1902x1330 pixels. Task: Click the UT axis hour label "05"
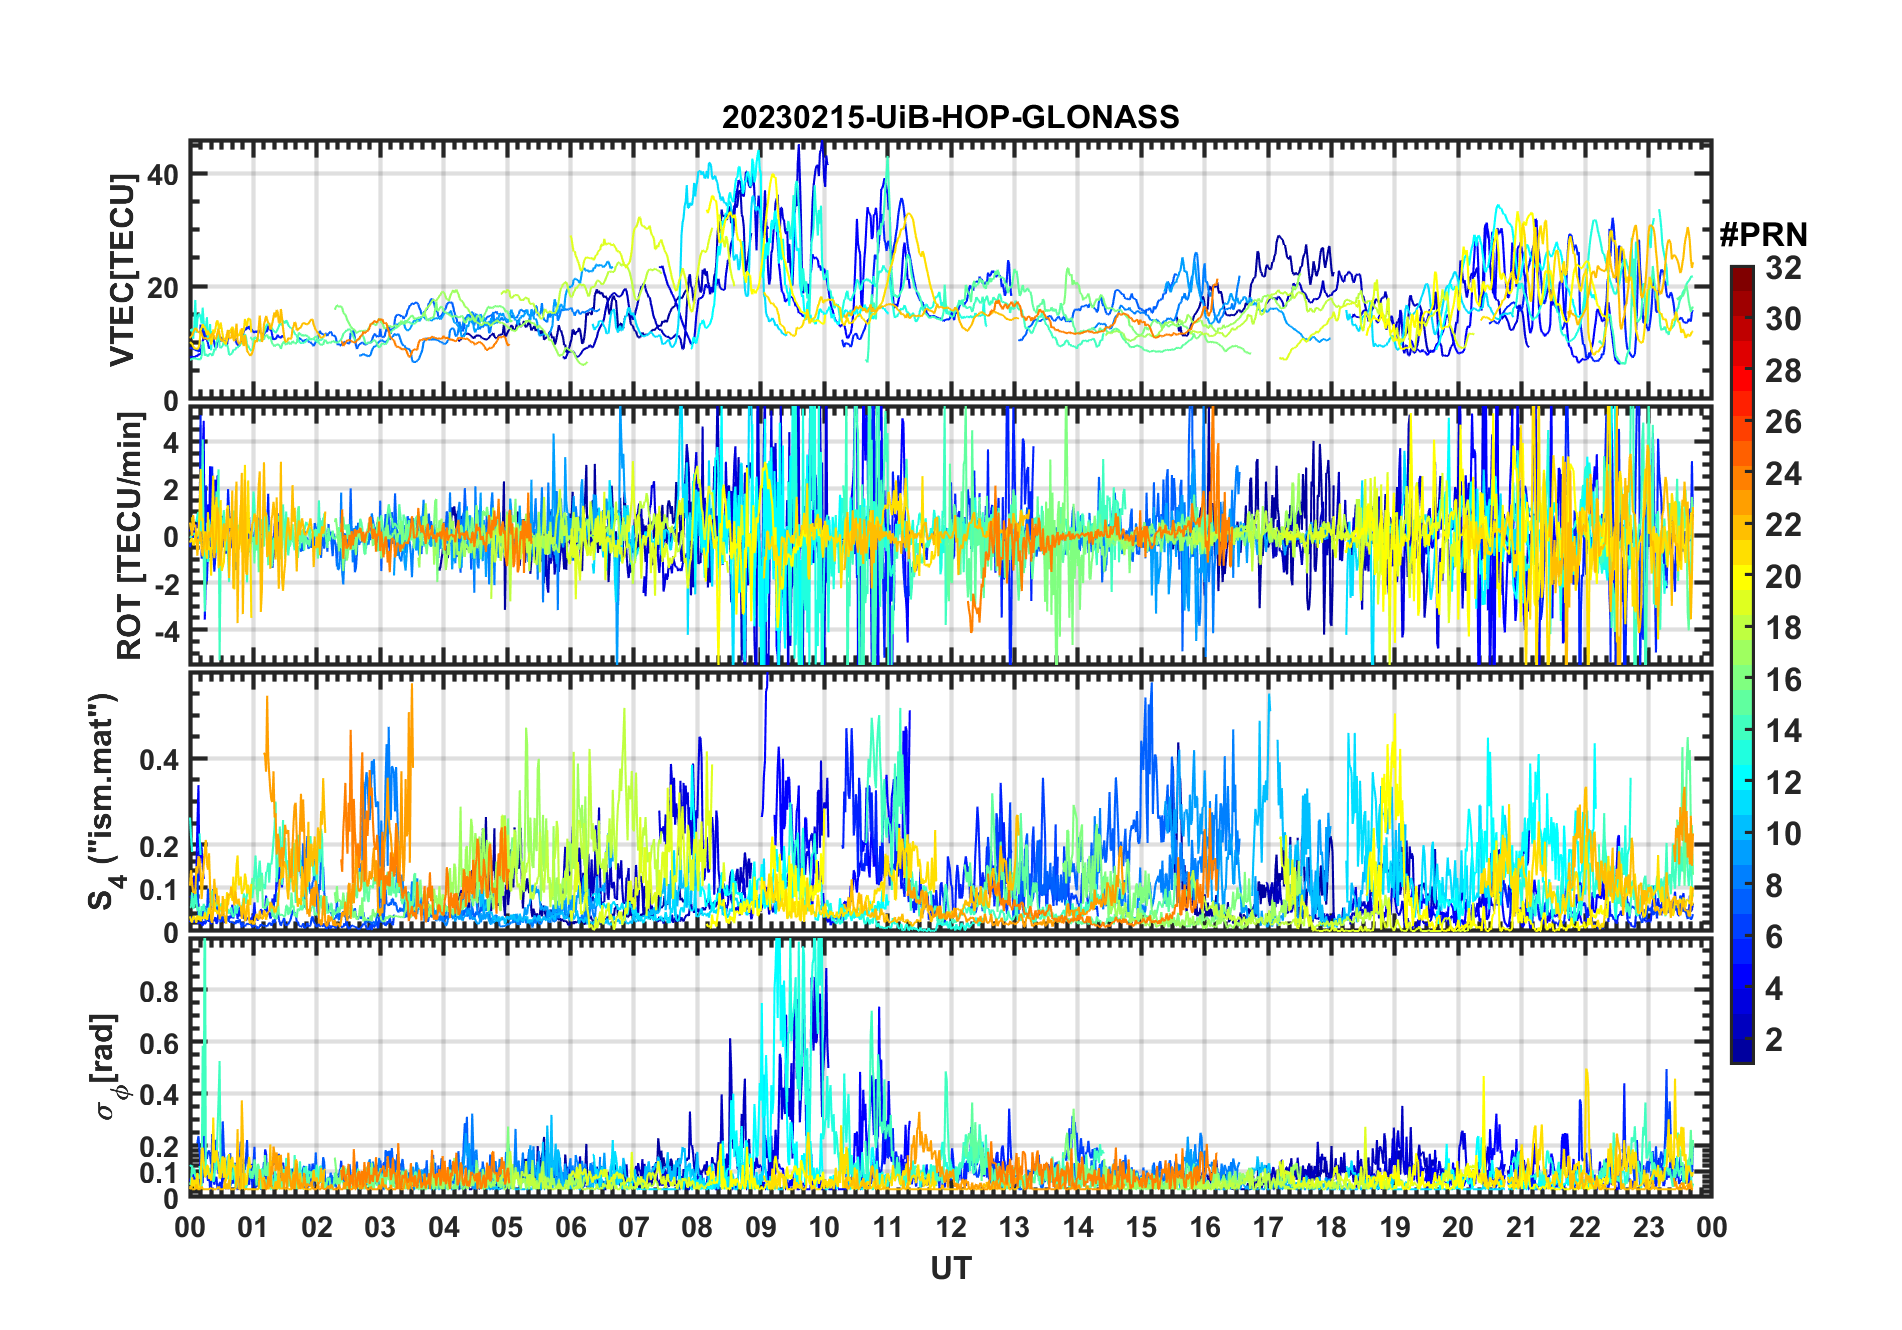(x=507, y=1228)
